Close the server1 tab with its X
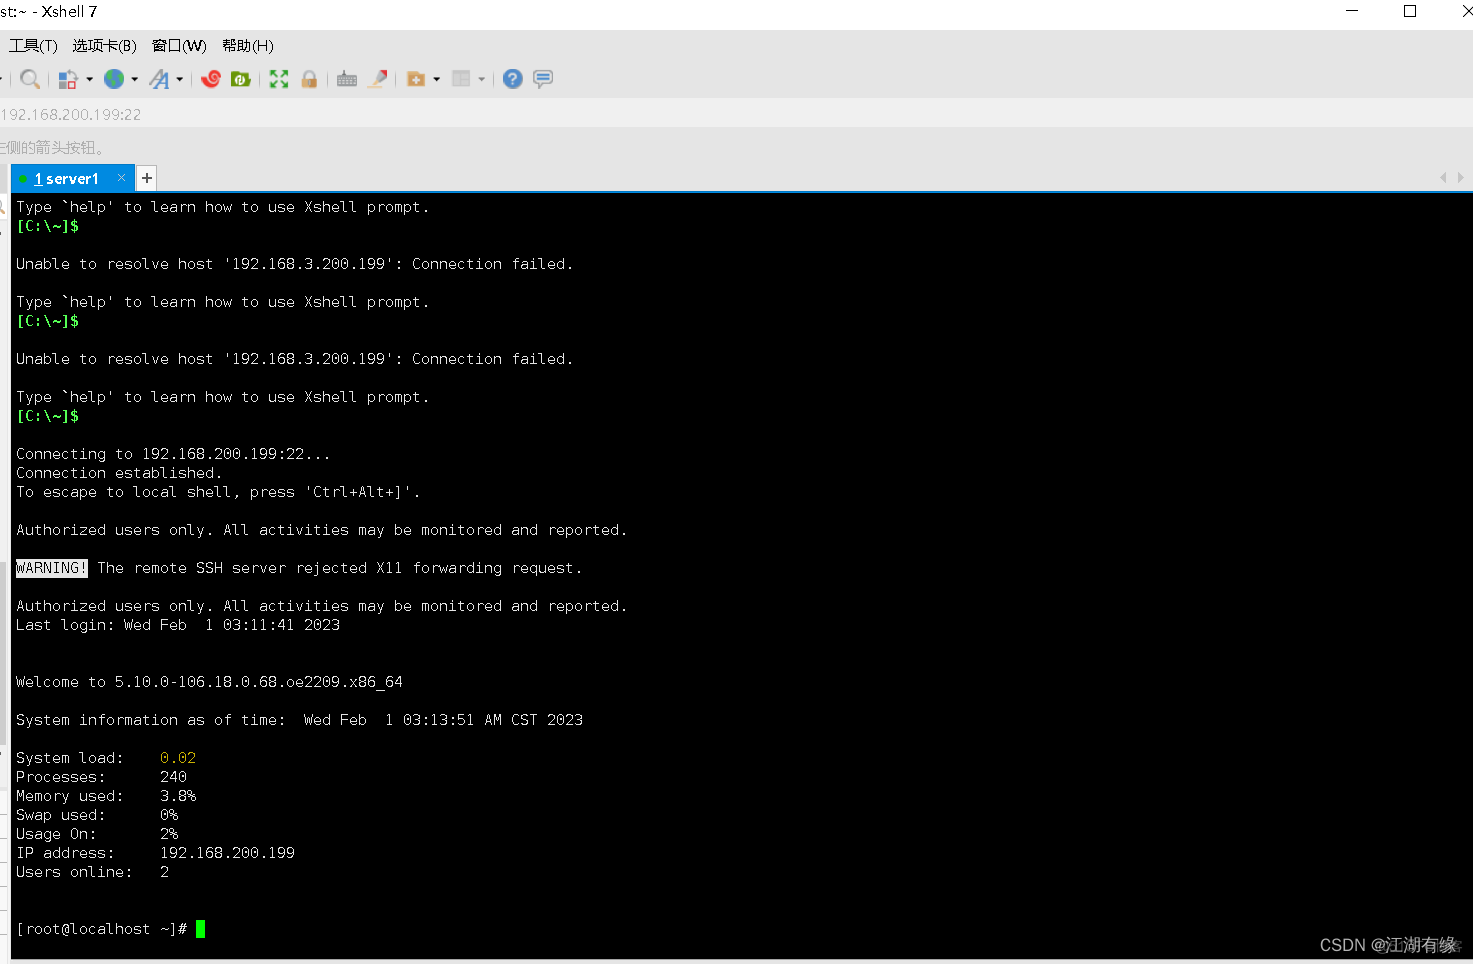Screen dimensions: 1473x964 tap(121, 178)
